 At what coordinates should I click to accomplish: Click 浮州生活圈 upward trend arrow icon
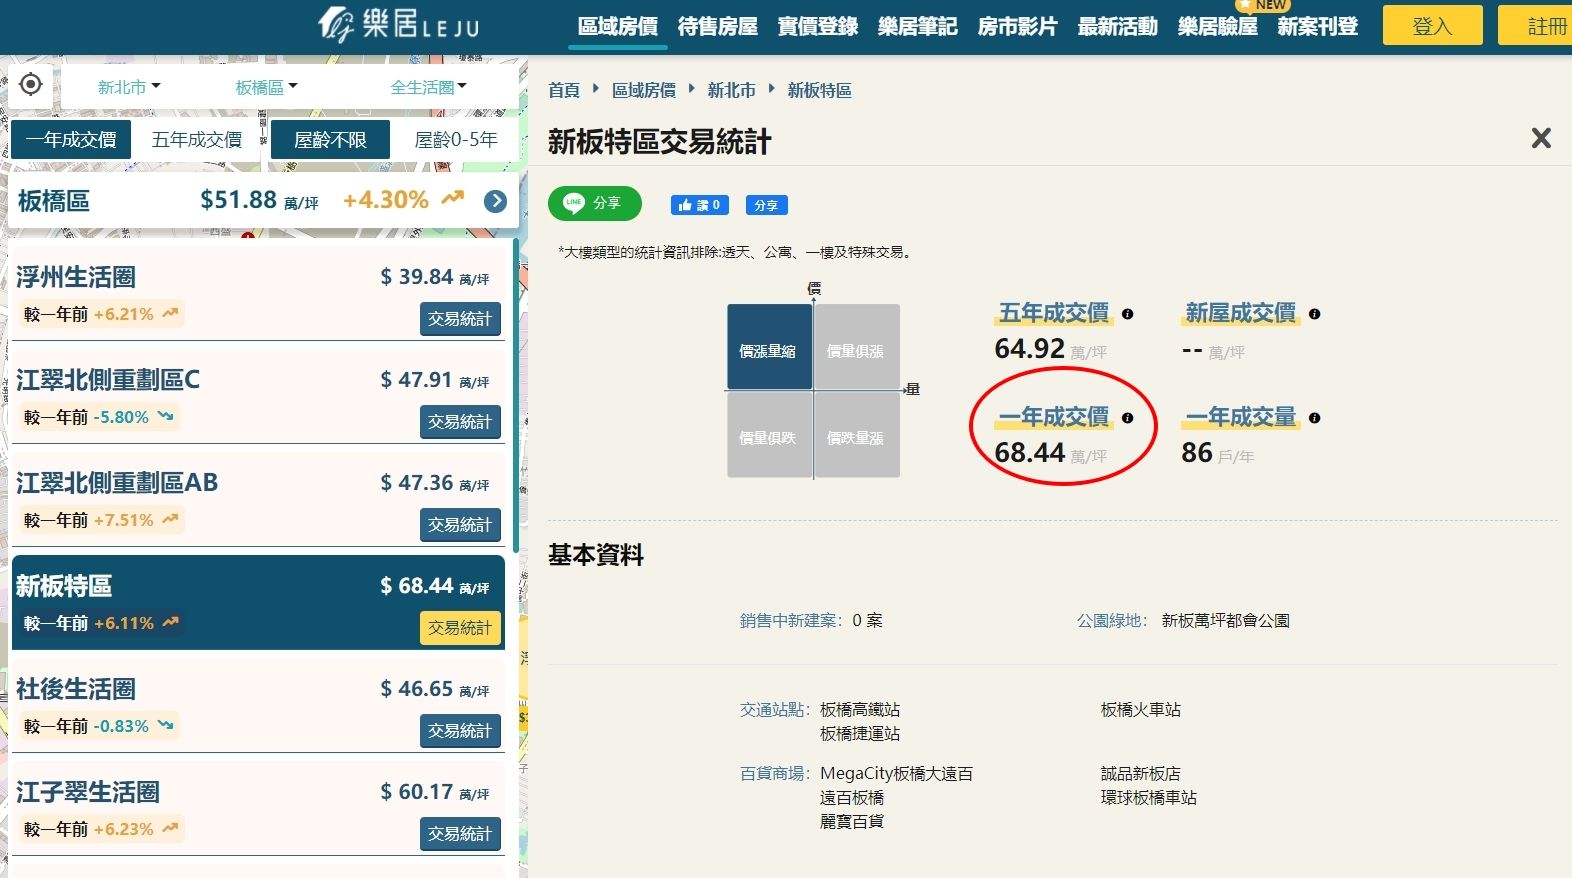[170, 313]
